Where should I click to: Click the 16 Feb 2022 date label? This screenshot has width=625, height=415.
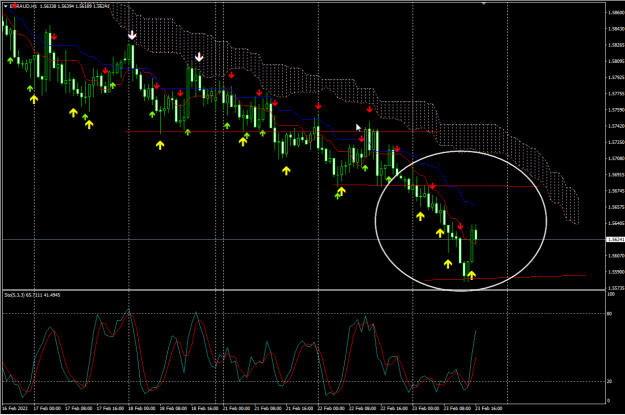coord(15,408)
